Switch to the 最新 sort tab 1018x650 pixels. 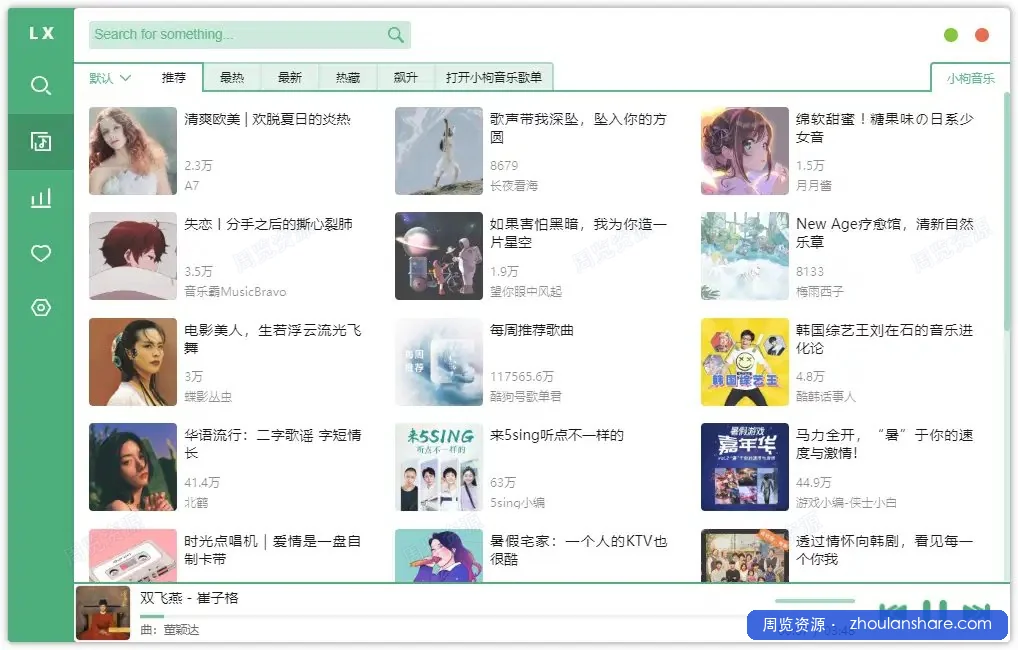pos(290,78)
